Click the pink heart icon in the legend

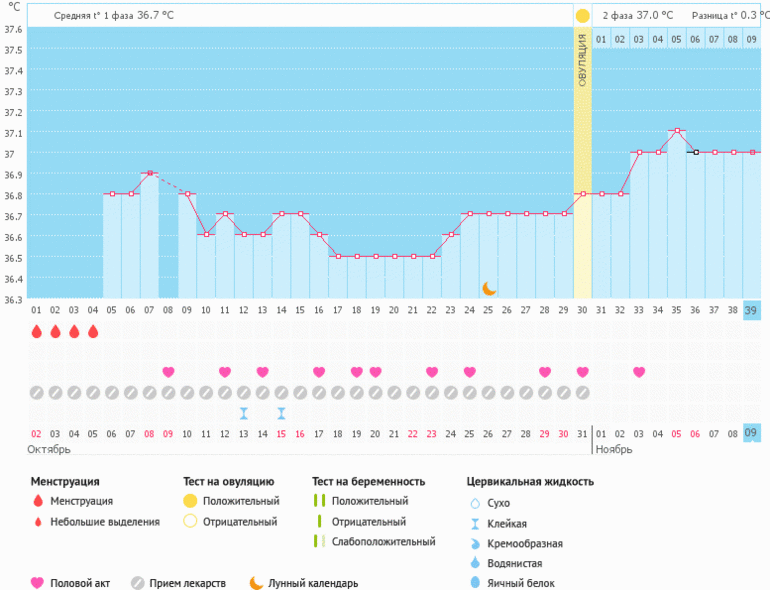38,583
